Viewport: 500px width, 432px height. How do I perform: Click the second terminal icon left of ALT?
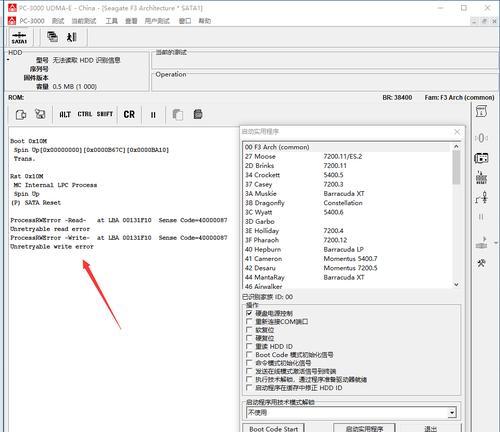click(40, 114)
